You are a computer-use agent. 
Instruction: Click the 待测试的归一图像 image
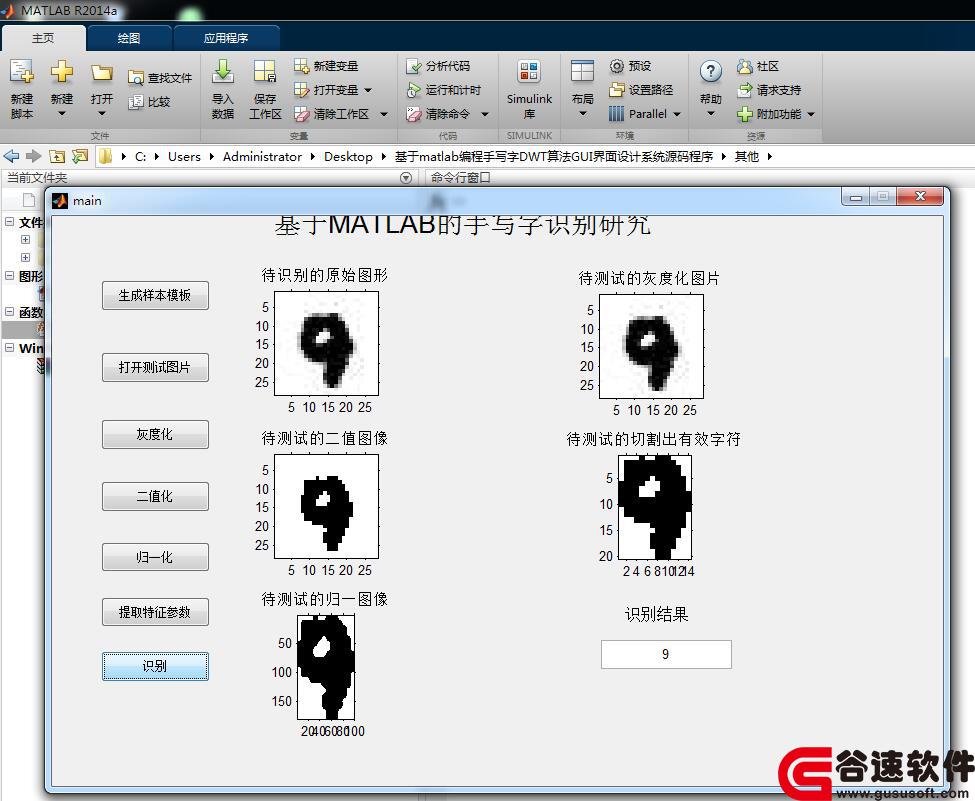[x=326, y=668]
